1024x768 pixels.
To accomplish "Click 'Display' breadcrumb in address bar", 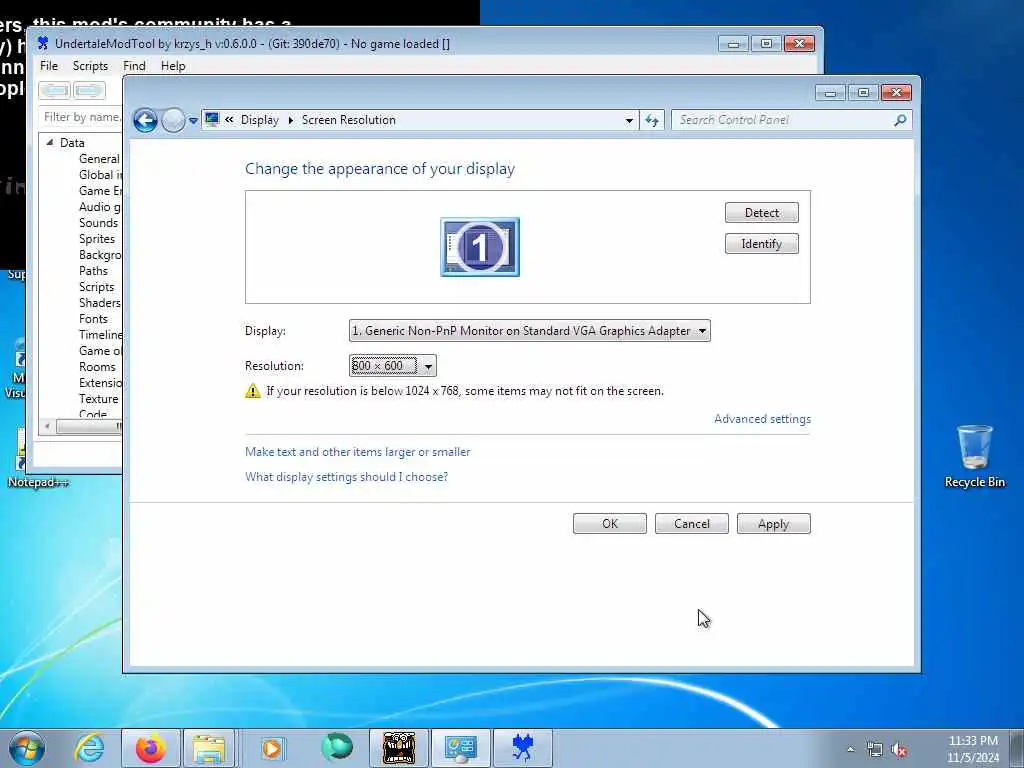I will pos(259,120).
